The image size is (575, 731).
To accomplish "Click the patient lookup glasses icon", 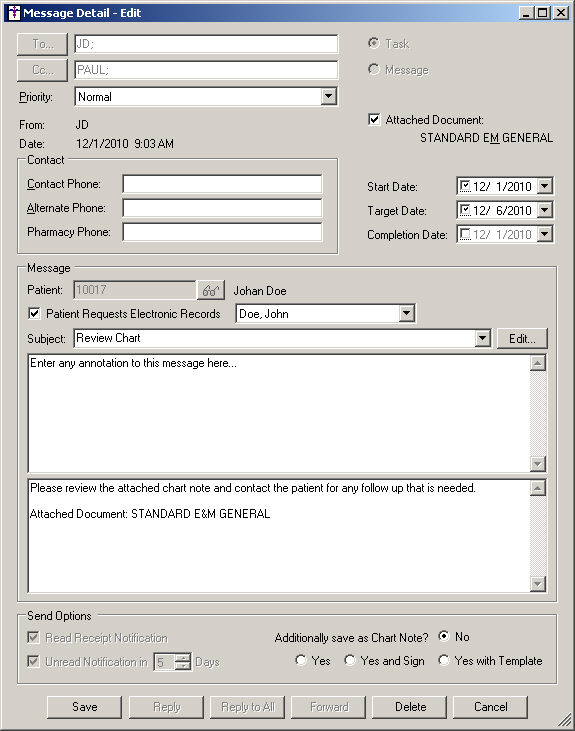I will point(211,290).
